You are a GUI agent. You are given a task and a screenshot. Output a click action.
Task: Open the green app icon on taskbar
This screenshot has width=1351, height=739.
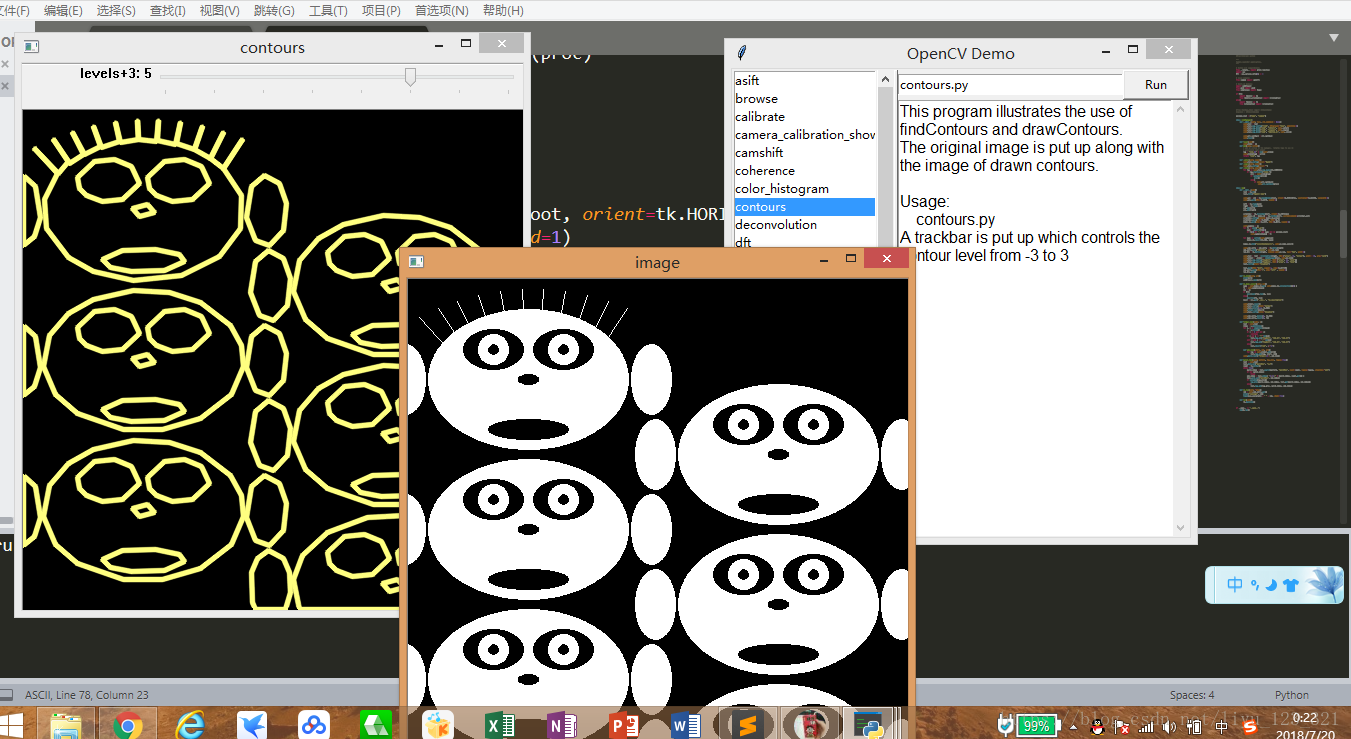coord(376,725)
